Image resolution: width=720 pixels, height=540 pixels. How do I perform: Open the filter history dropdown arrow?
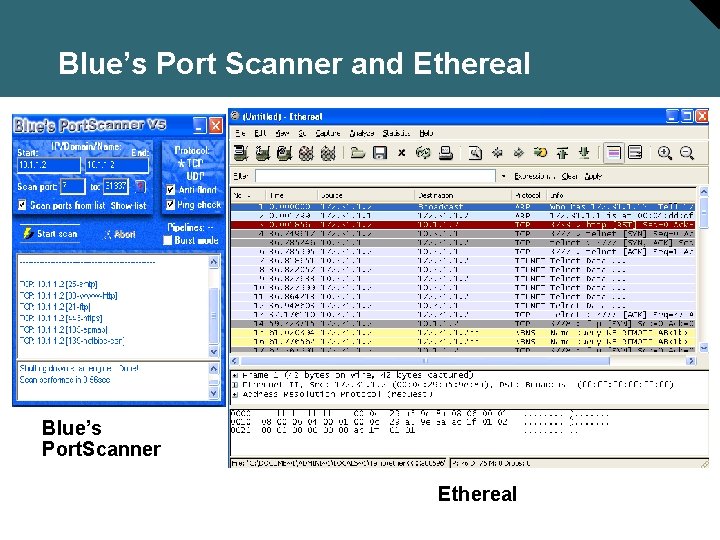tap(504, 176)
